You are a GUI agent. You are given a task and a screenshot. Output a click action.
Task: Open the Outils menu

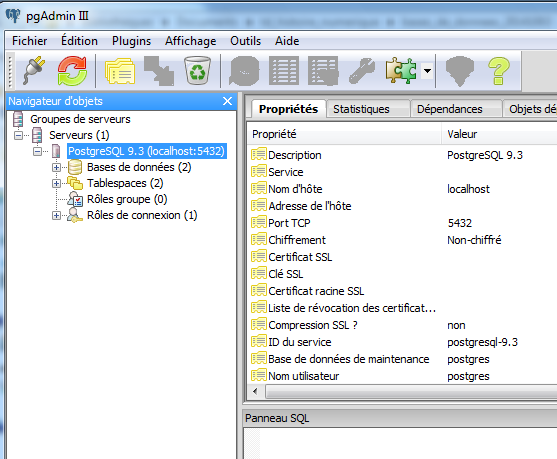coord(245,41)
